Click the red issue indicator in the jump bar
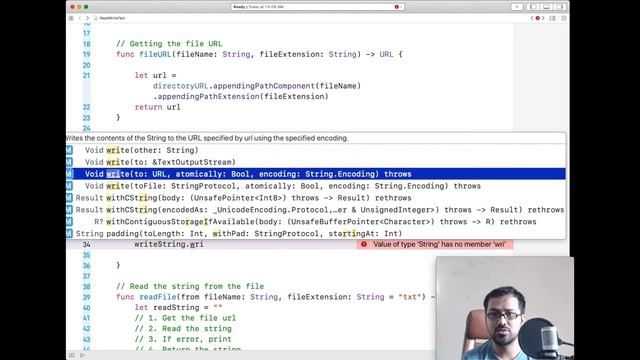 [537, 18]
